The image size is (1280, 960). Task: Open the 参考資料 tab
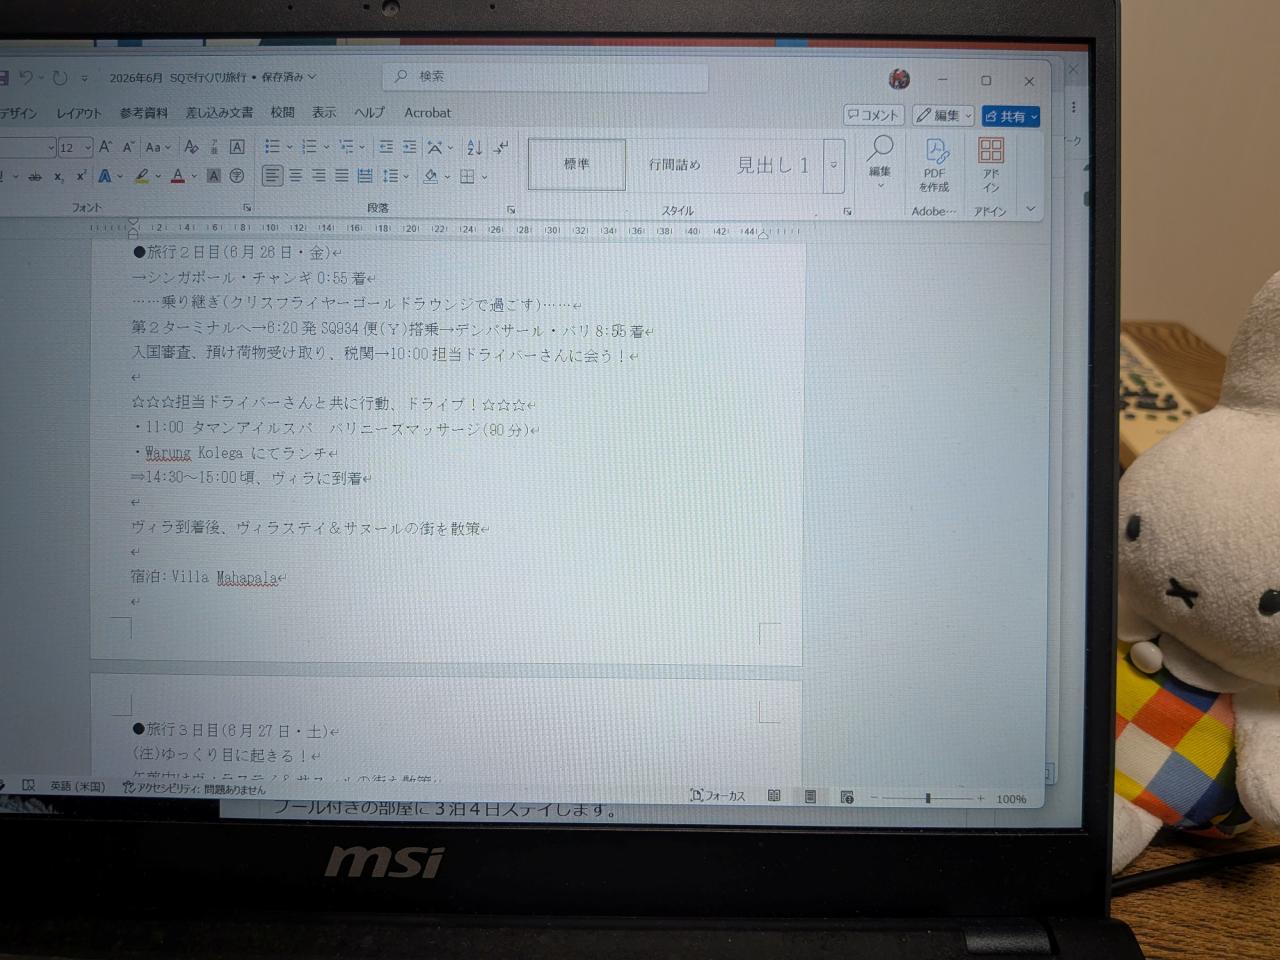pyautogui.click(x=144, y=113)
